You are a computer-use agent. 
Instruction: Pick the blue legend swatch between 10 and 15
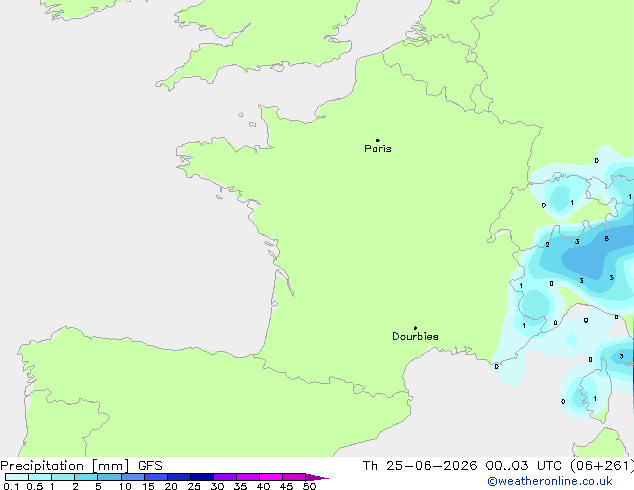(133, 477)
